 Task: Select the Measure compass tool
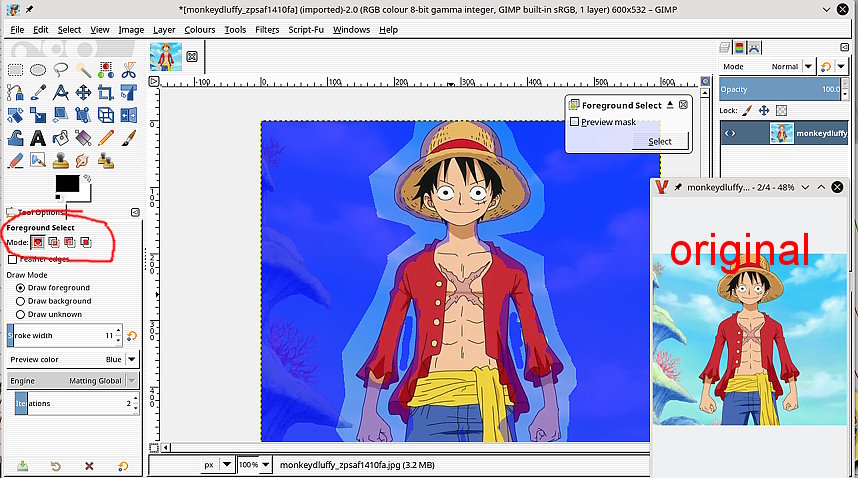tap(61, 92)
